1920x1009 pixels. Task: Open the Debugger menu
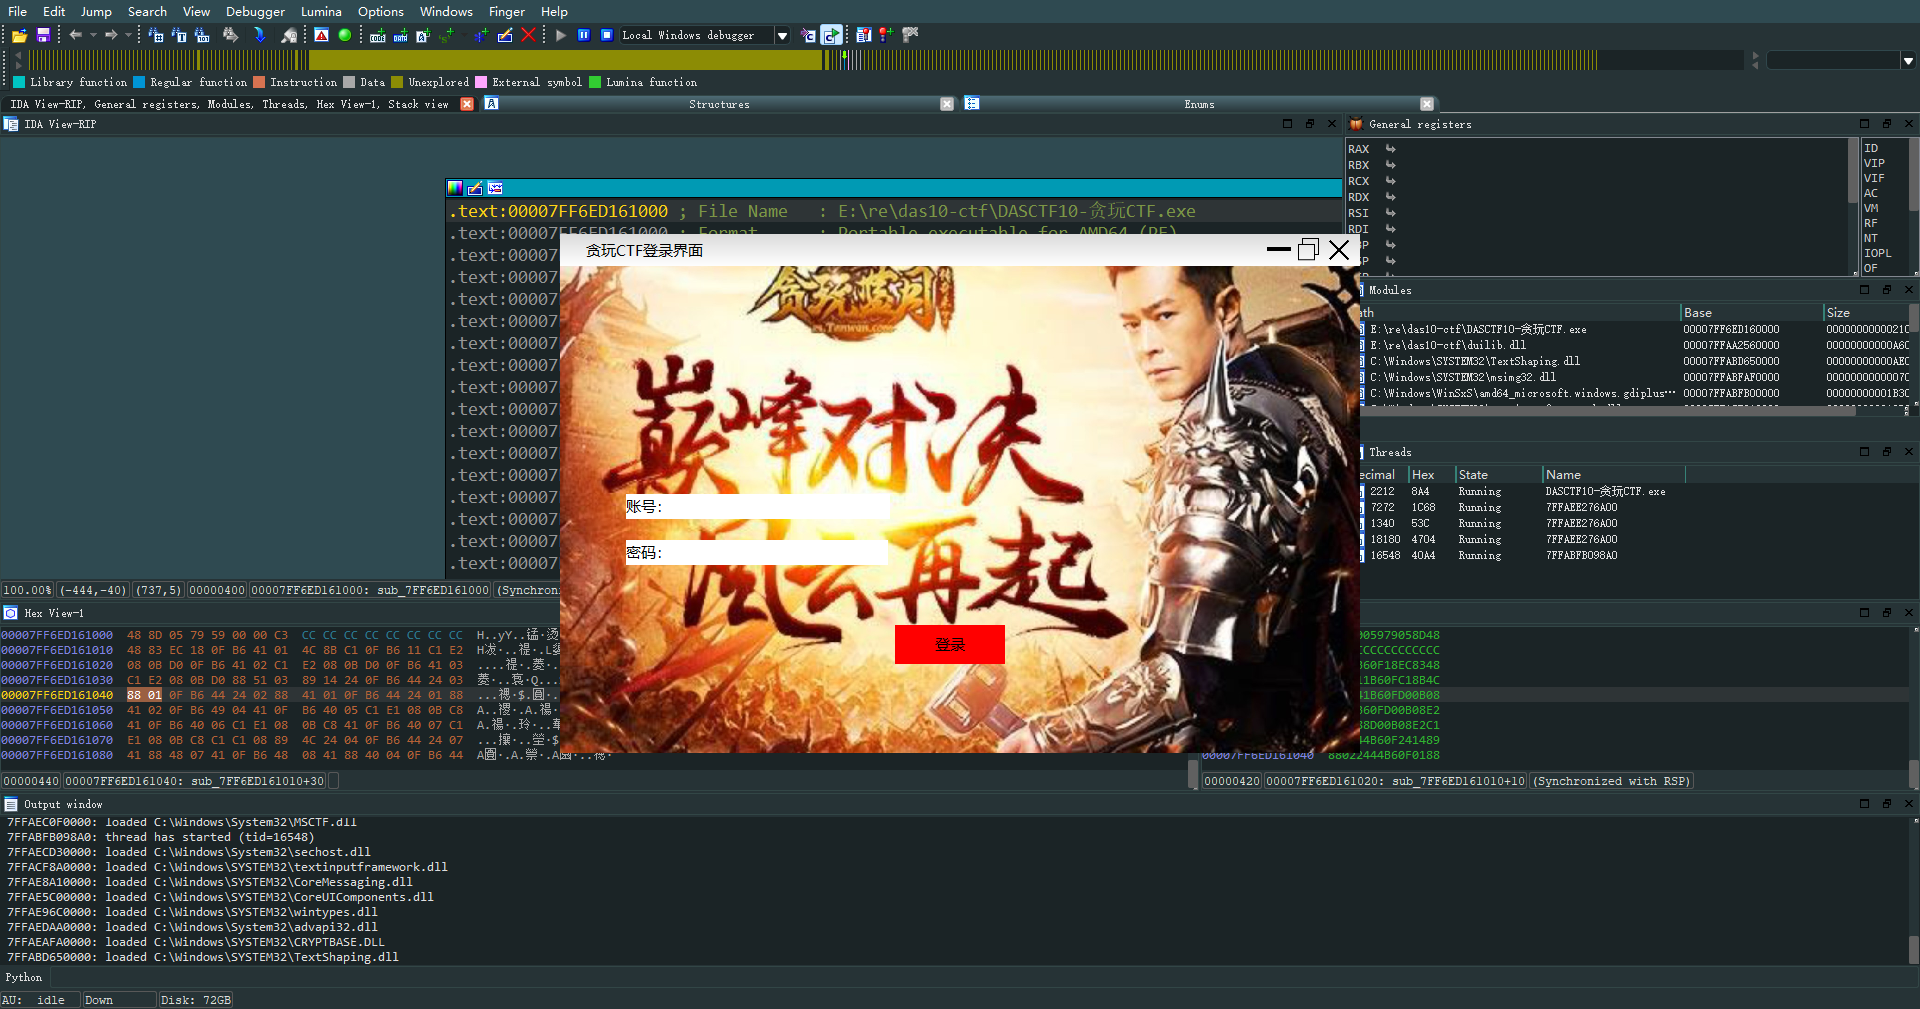[255, 11]
